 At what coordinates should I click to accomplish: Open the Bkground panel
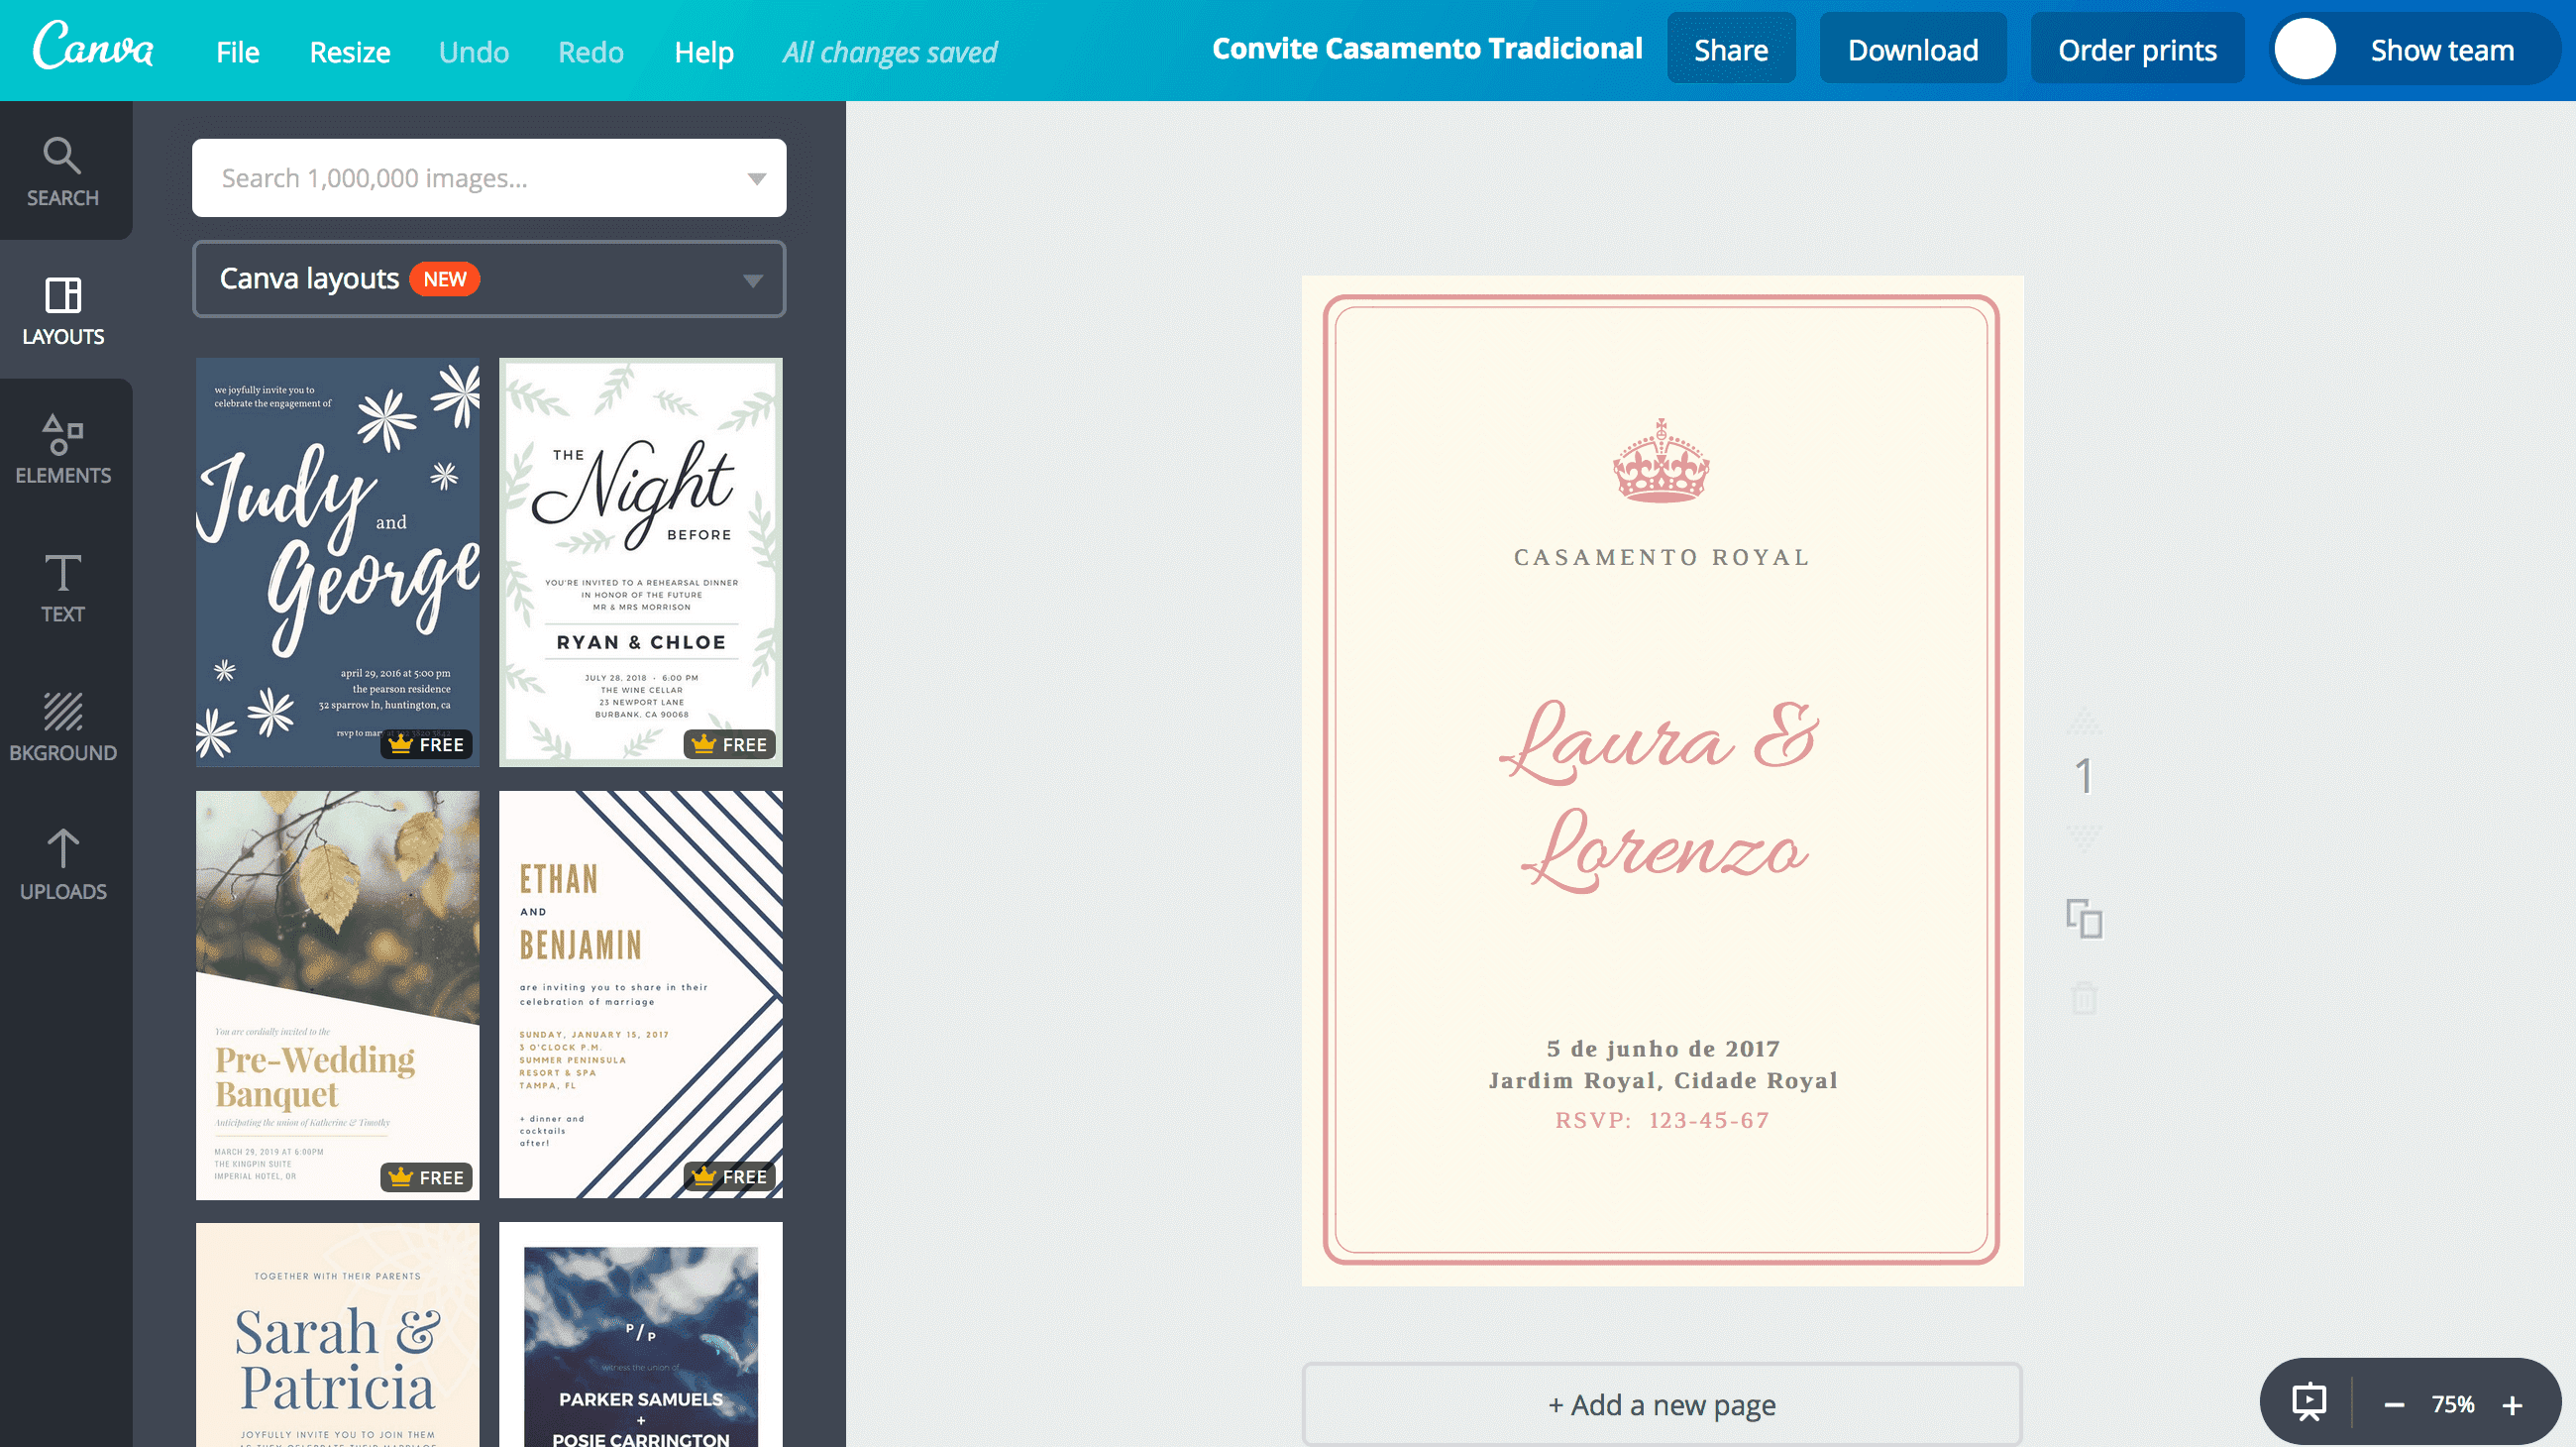point(63,727)
